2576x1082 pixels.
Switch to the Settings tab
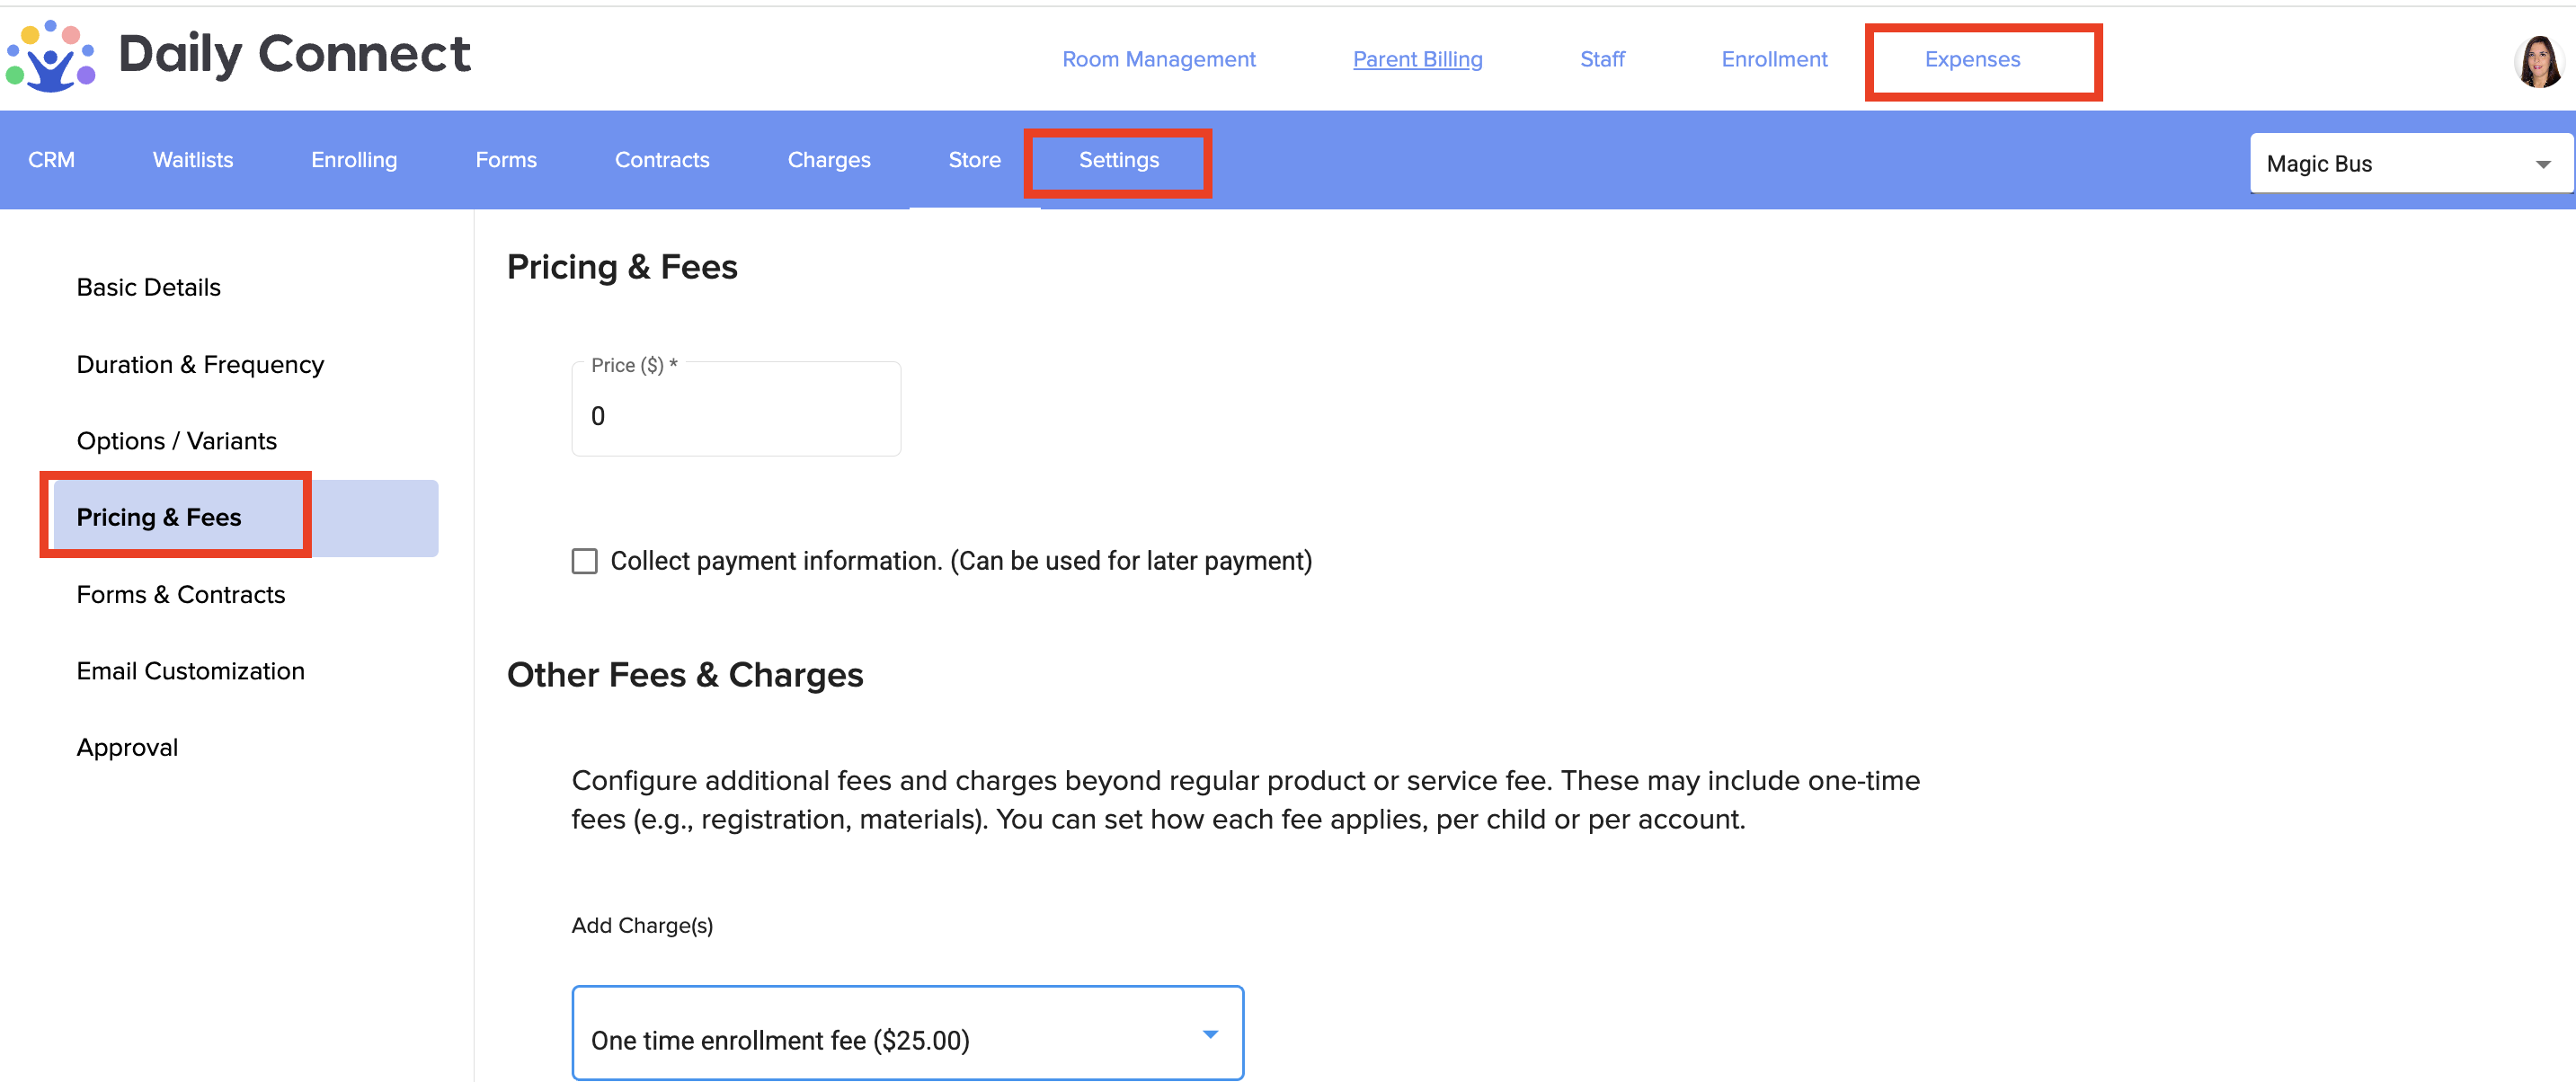coord(1118,161)
